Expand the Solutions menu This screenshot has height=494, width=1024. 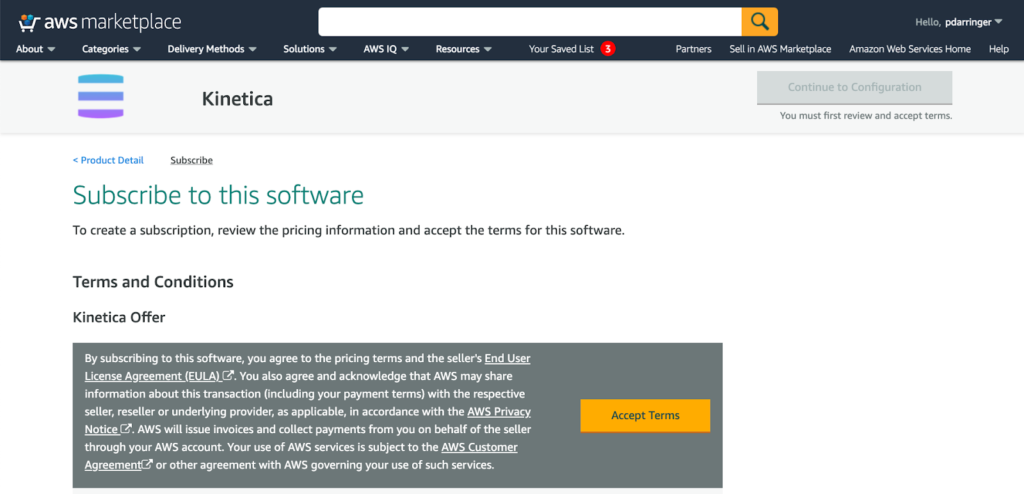point(310,49)
